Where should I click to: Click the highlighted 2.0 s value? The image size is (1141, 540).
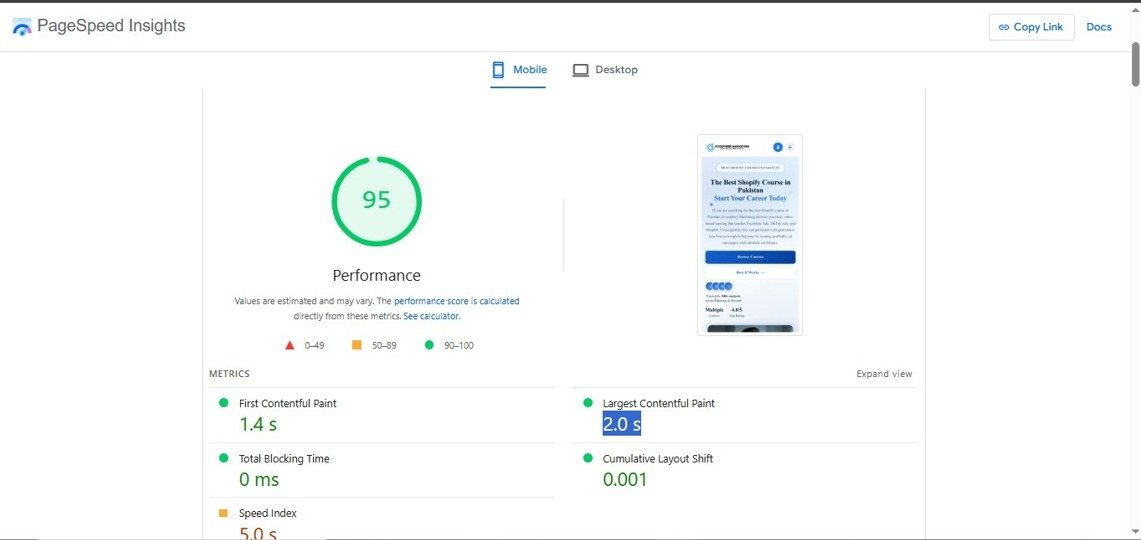[621, 424]
